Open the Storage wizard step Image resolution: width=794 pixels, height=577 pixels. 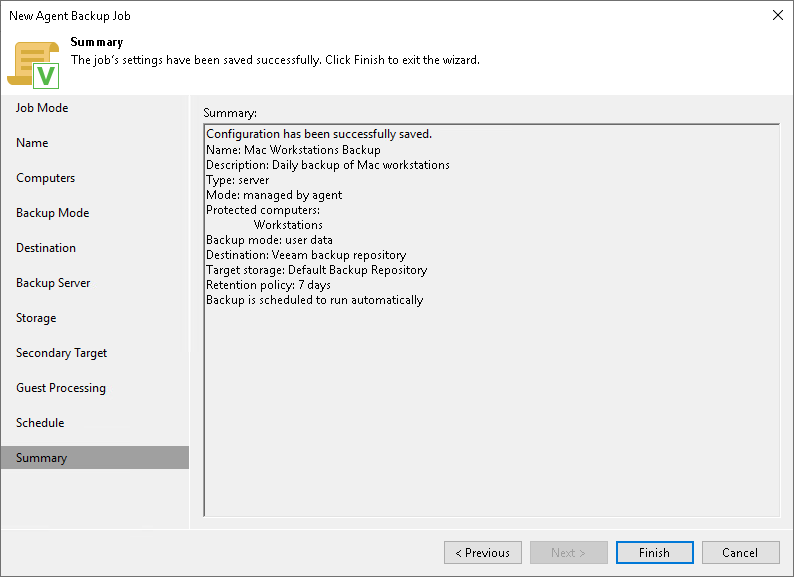[36, 318]
